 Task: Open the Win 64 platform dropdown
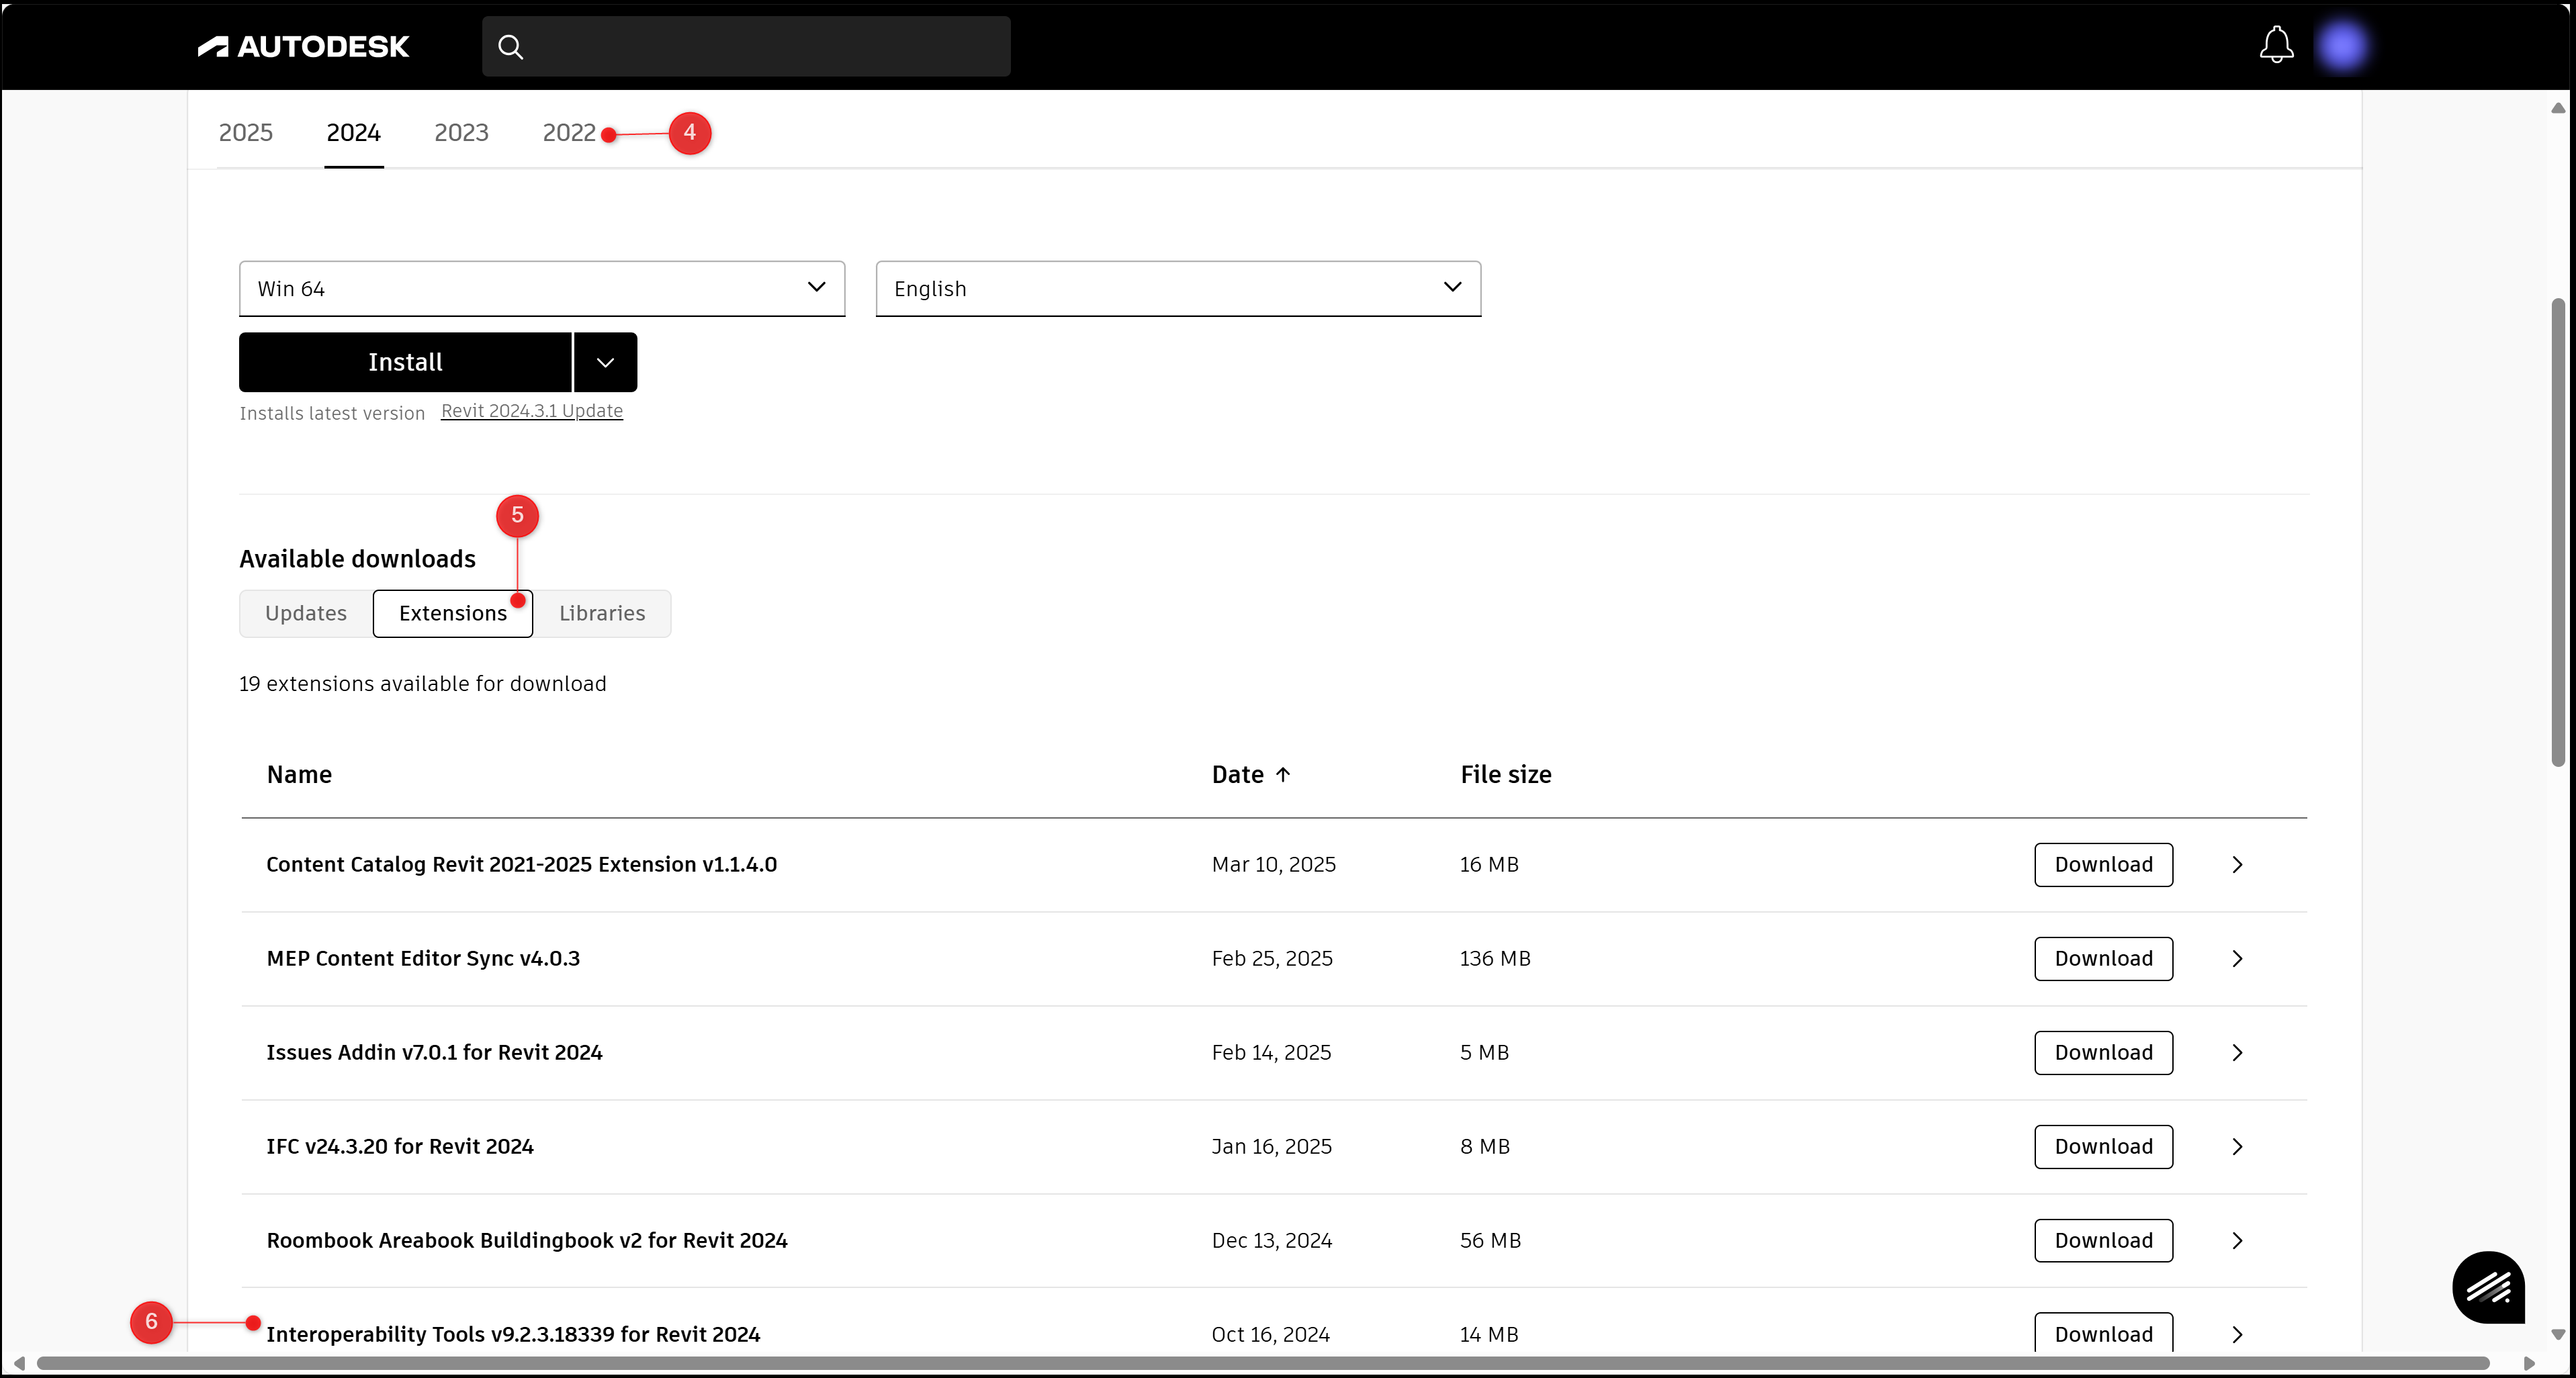click(541, 288)
